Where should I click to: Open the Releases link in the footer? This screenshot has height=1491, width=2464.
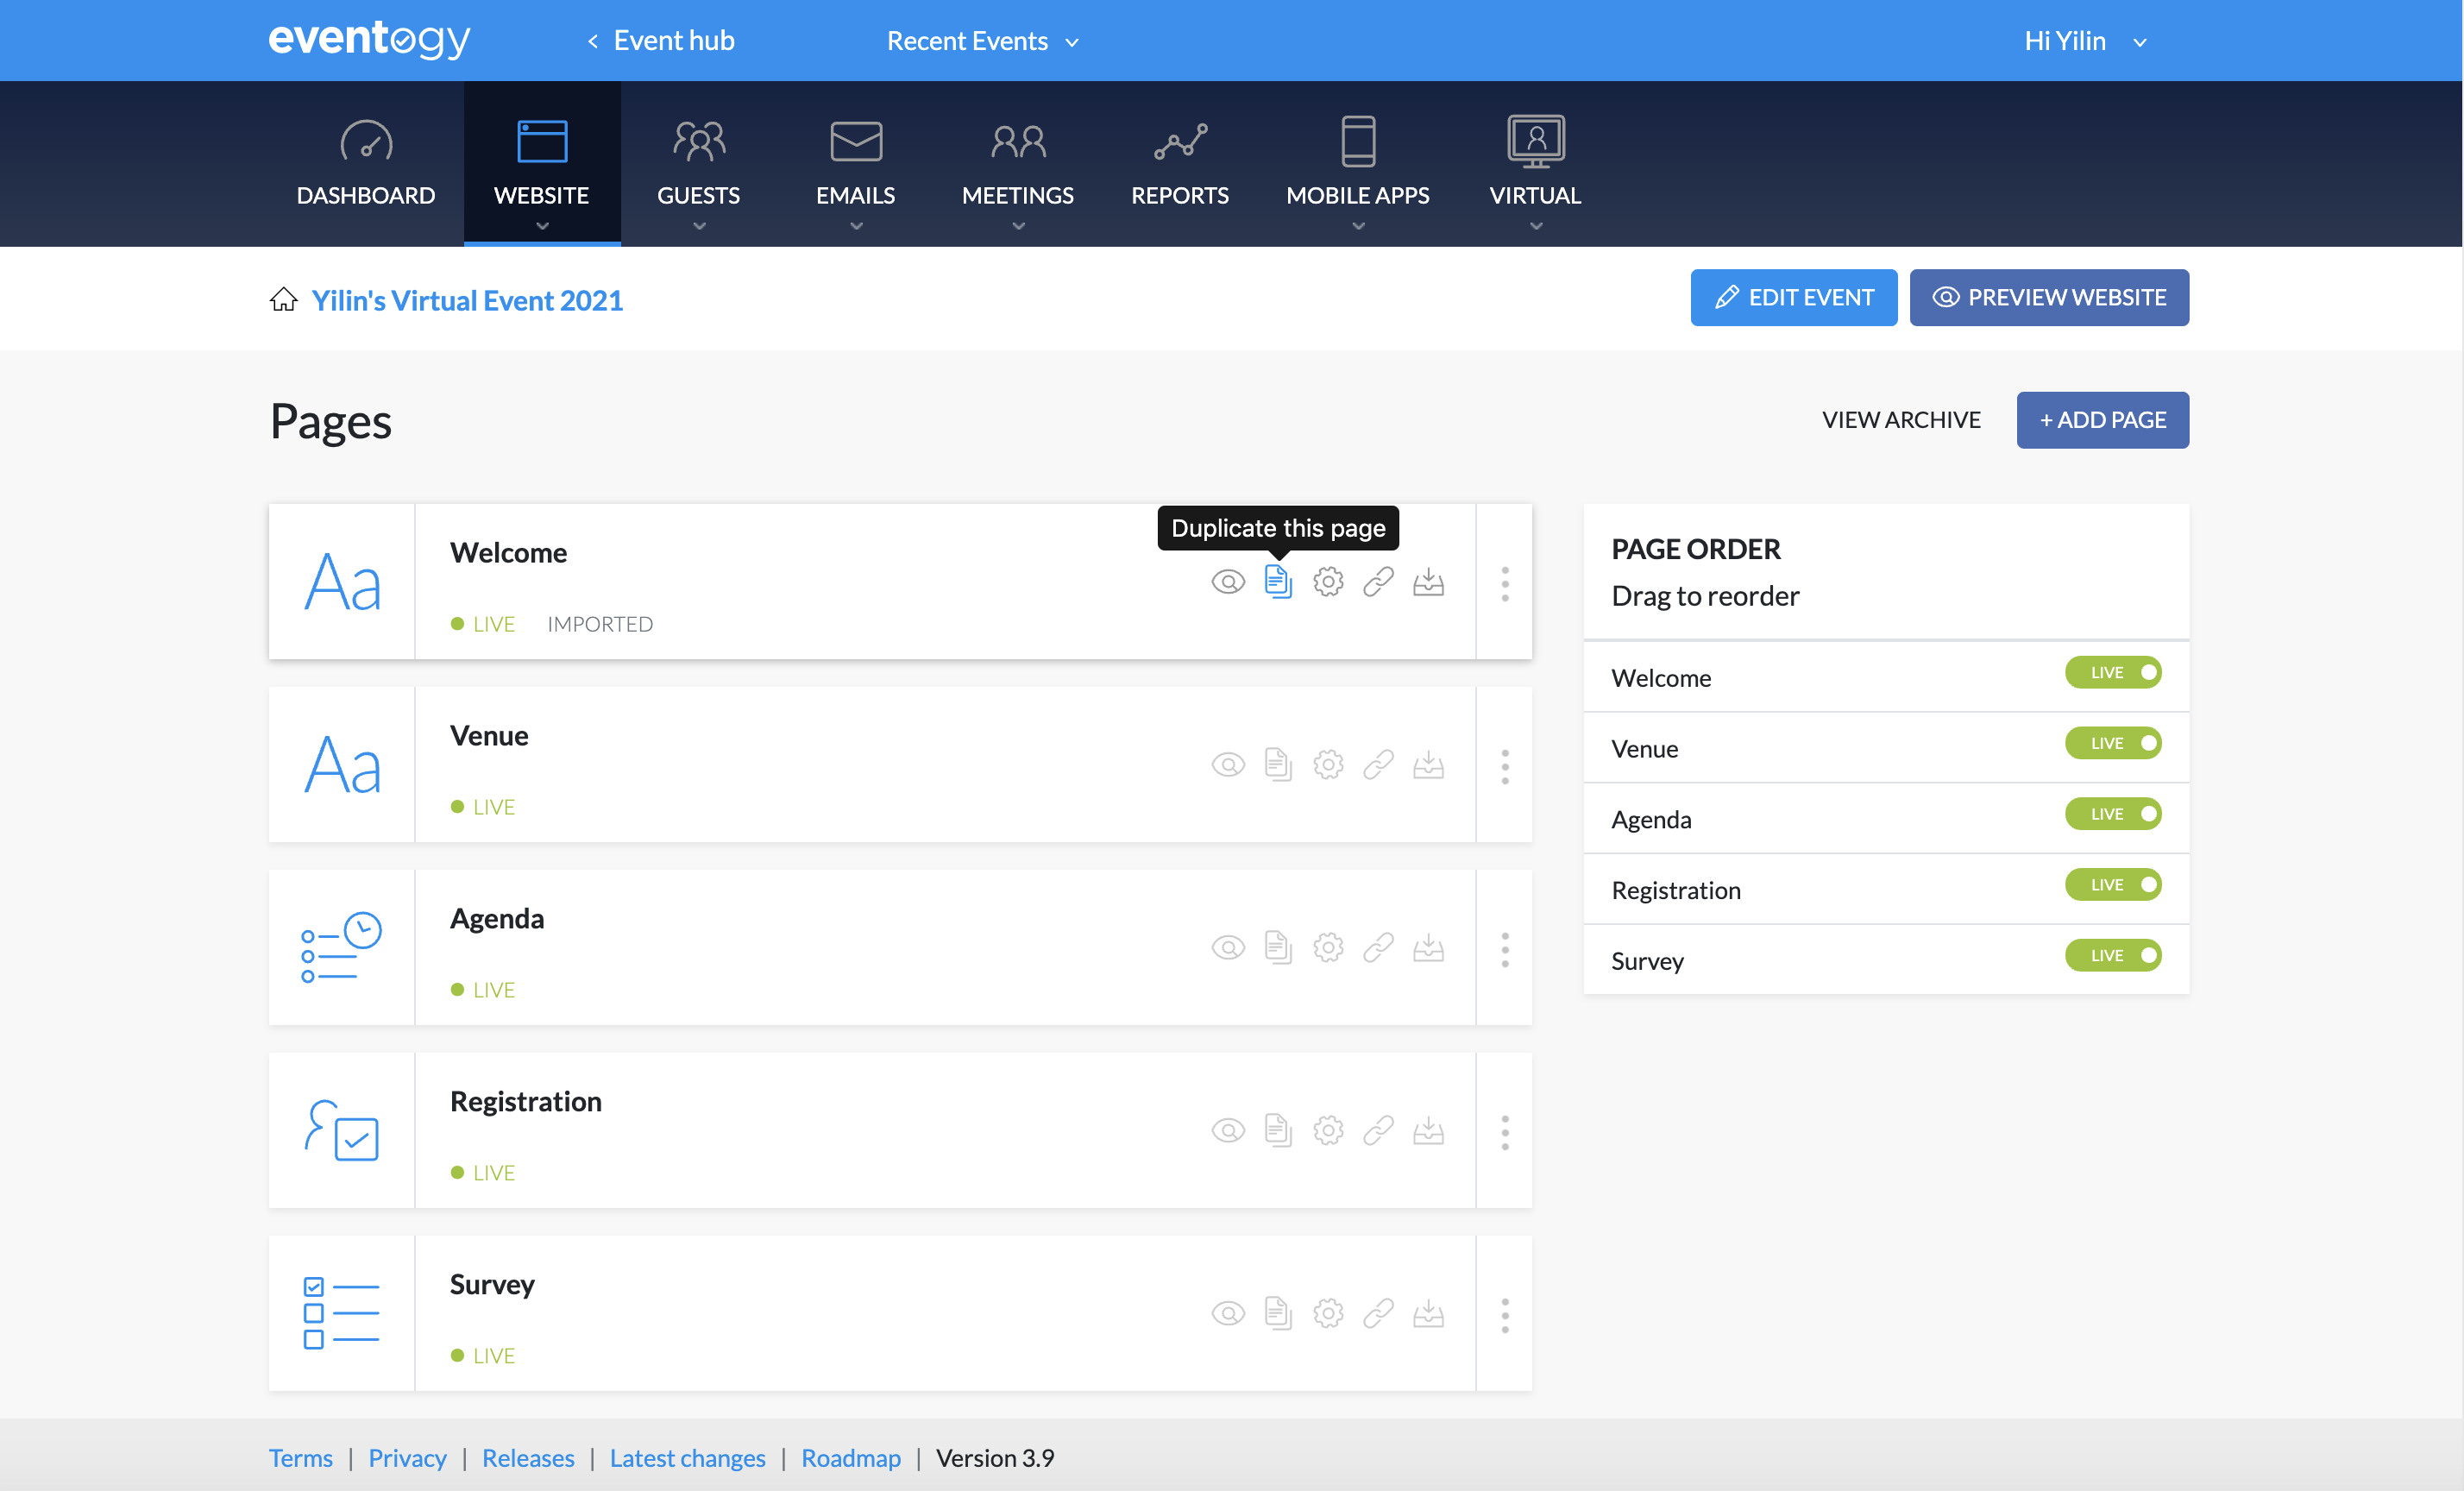coord(528,1458)
